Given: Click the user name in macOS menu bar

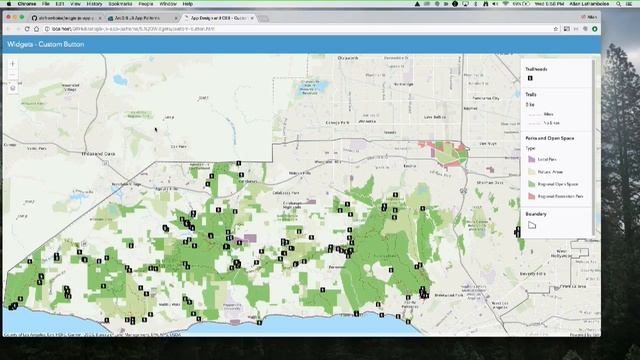Looking at the screenshot, I should 589,4.
